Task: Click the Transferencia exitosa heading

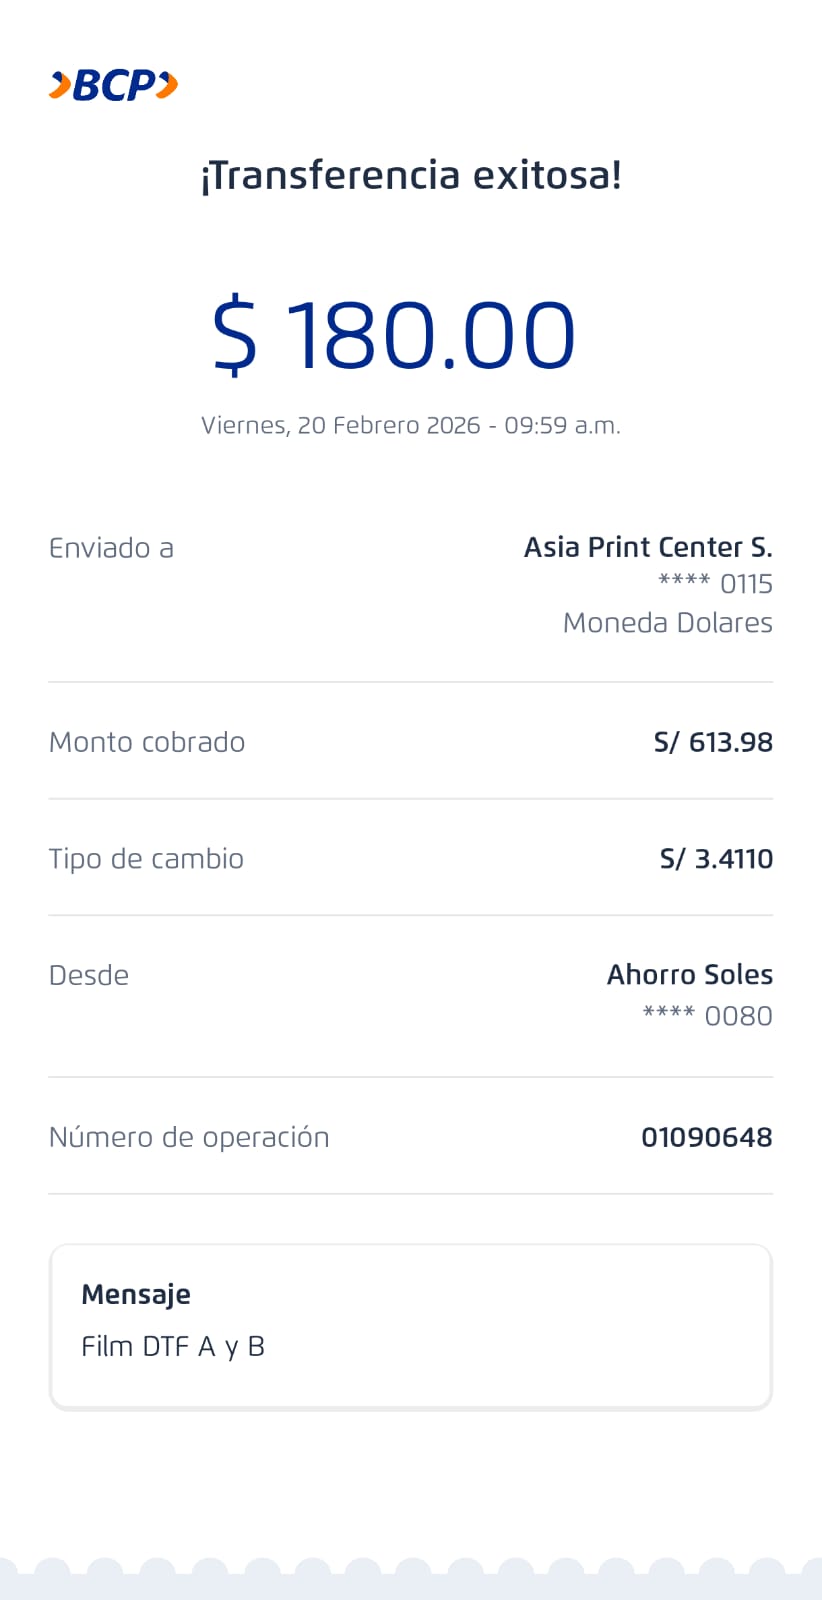Action: 411,175
